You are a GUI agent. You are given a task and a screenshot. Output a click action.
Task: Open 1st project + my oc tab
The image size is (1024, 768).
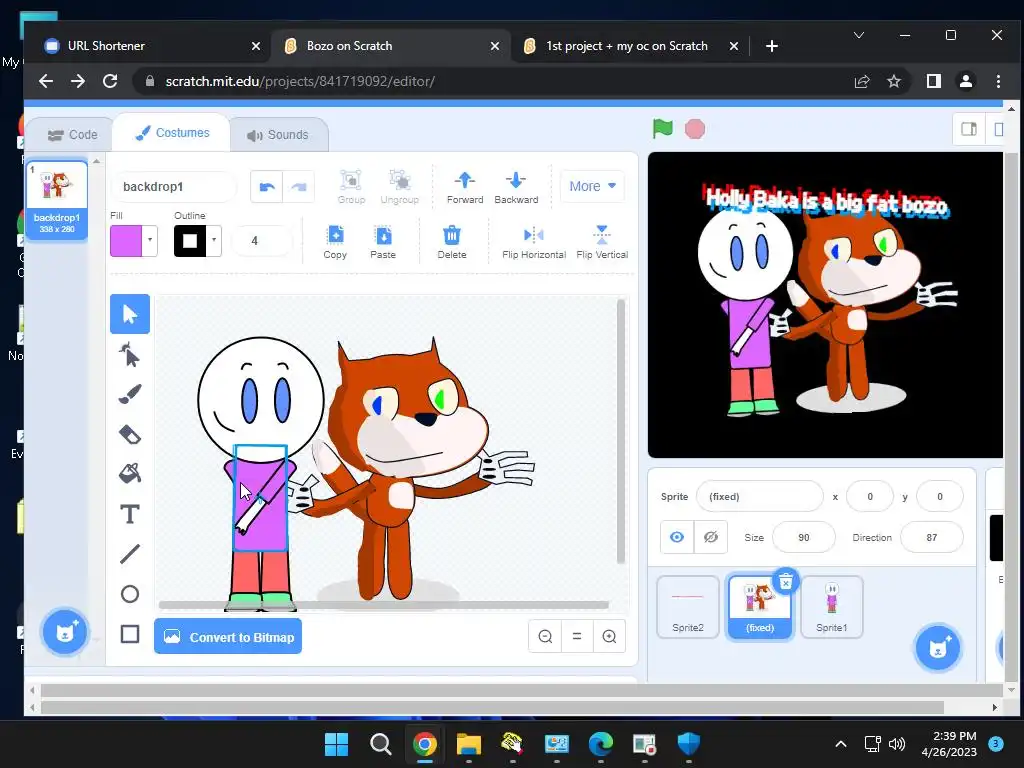632,46
